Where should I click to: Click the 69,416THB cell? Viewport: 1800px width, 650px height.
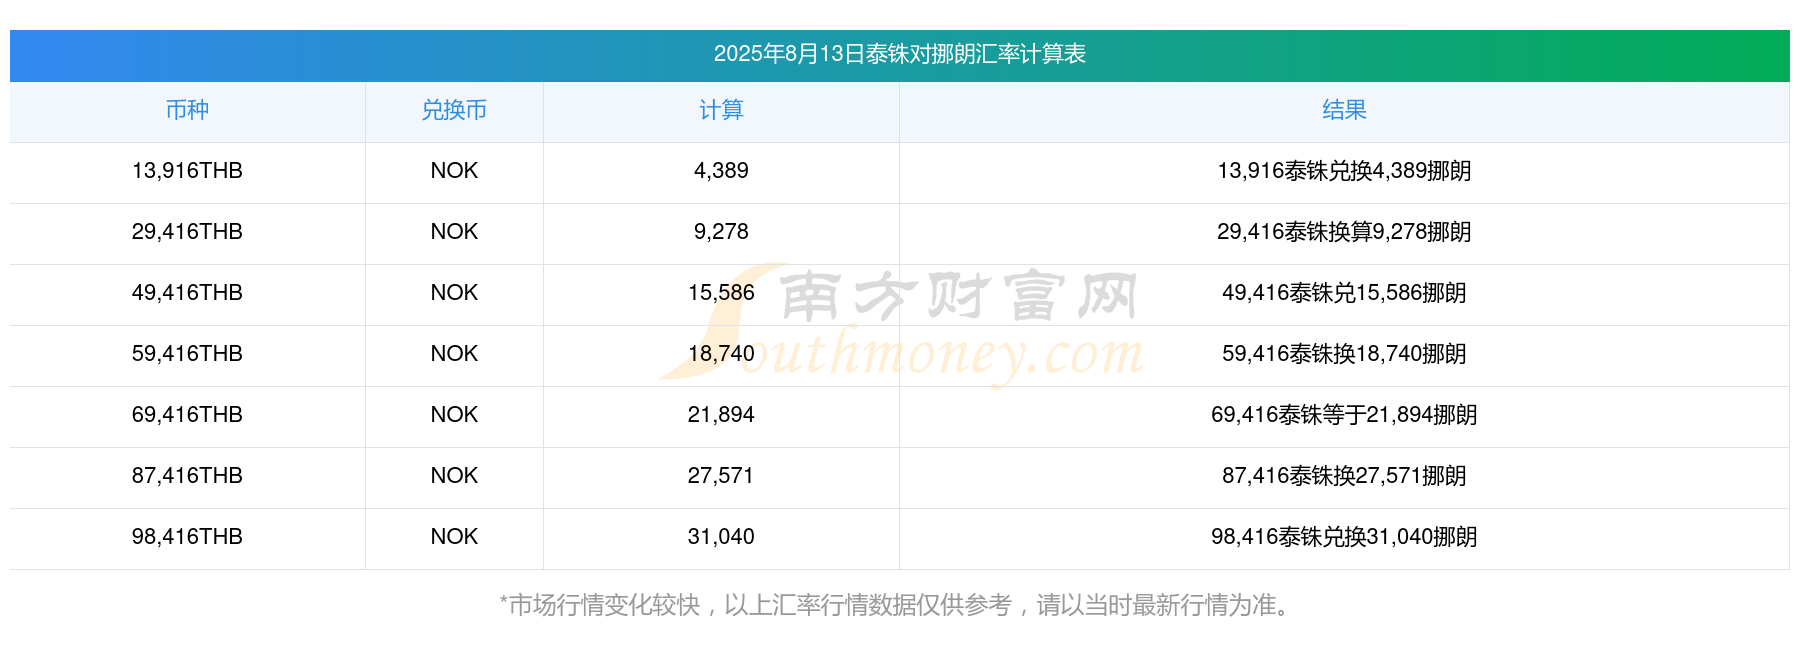187,415
